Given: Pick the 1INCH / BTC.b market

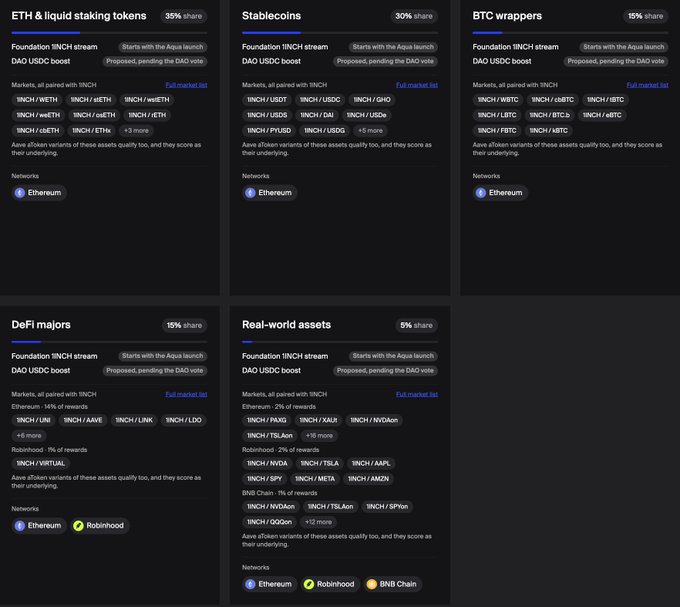Looking at the screenshot, I should pos(549,115).
